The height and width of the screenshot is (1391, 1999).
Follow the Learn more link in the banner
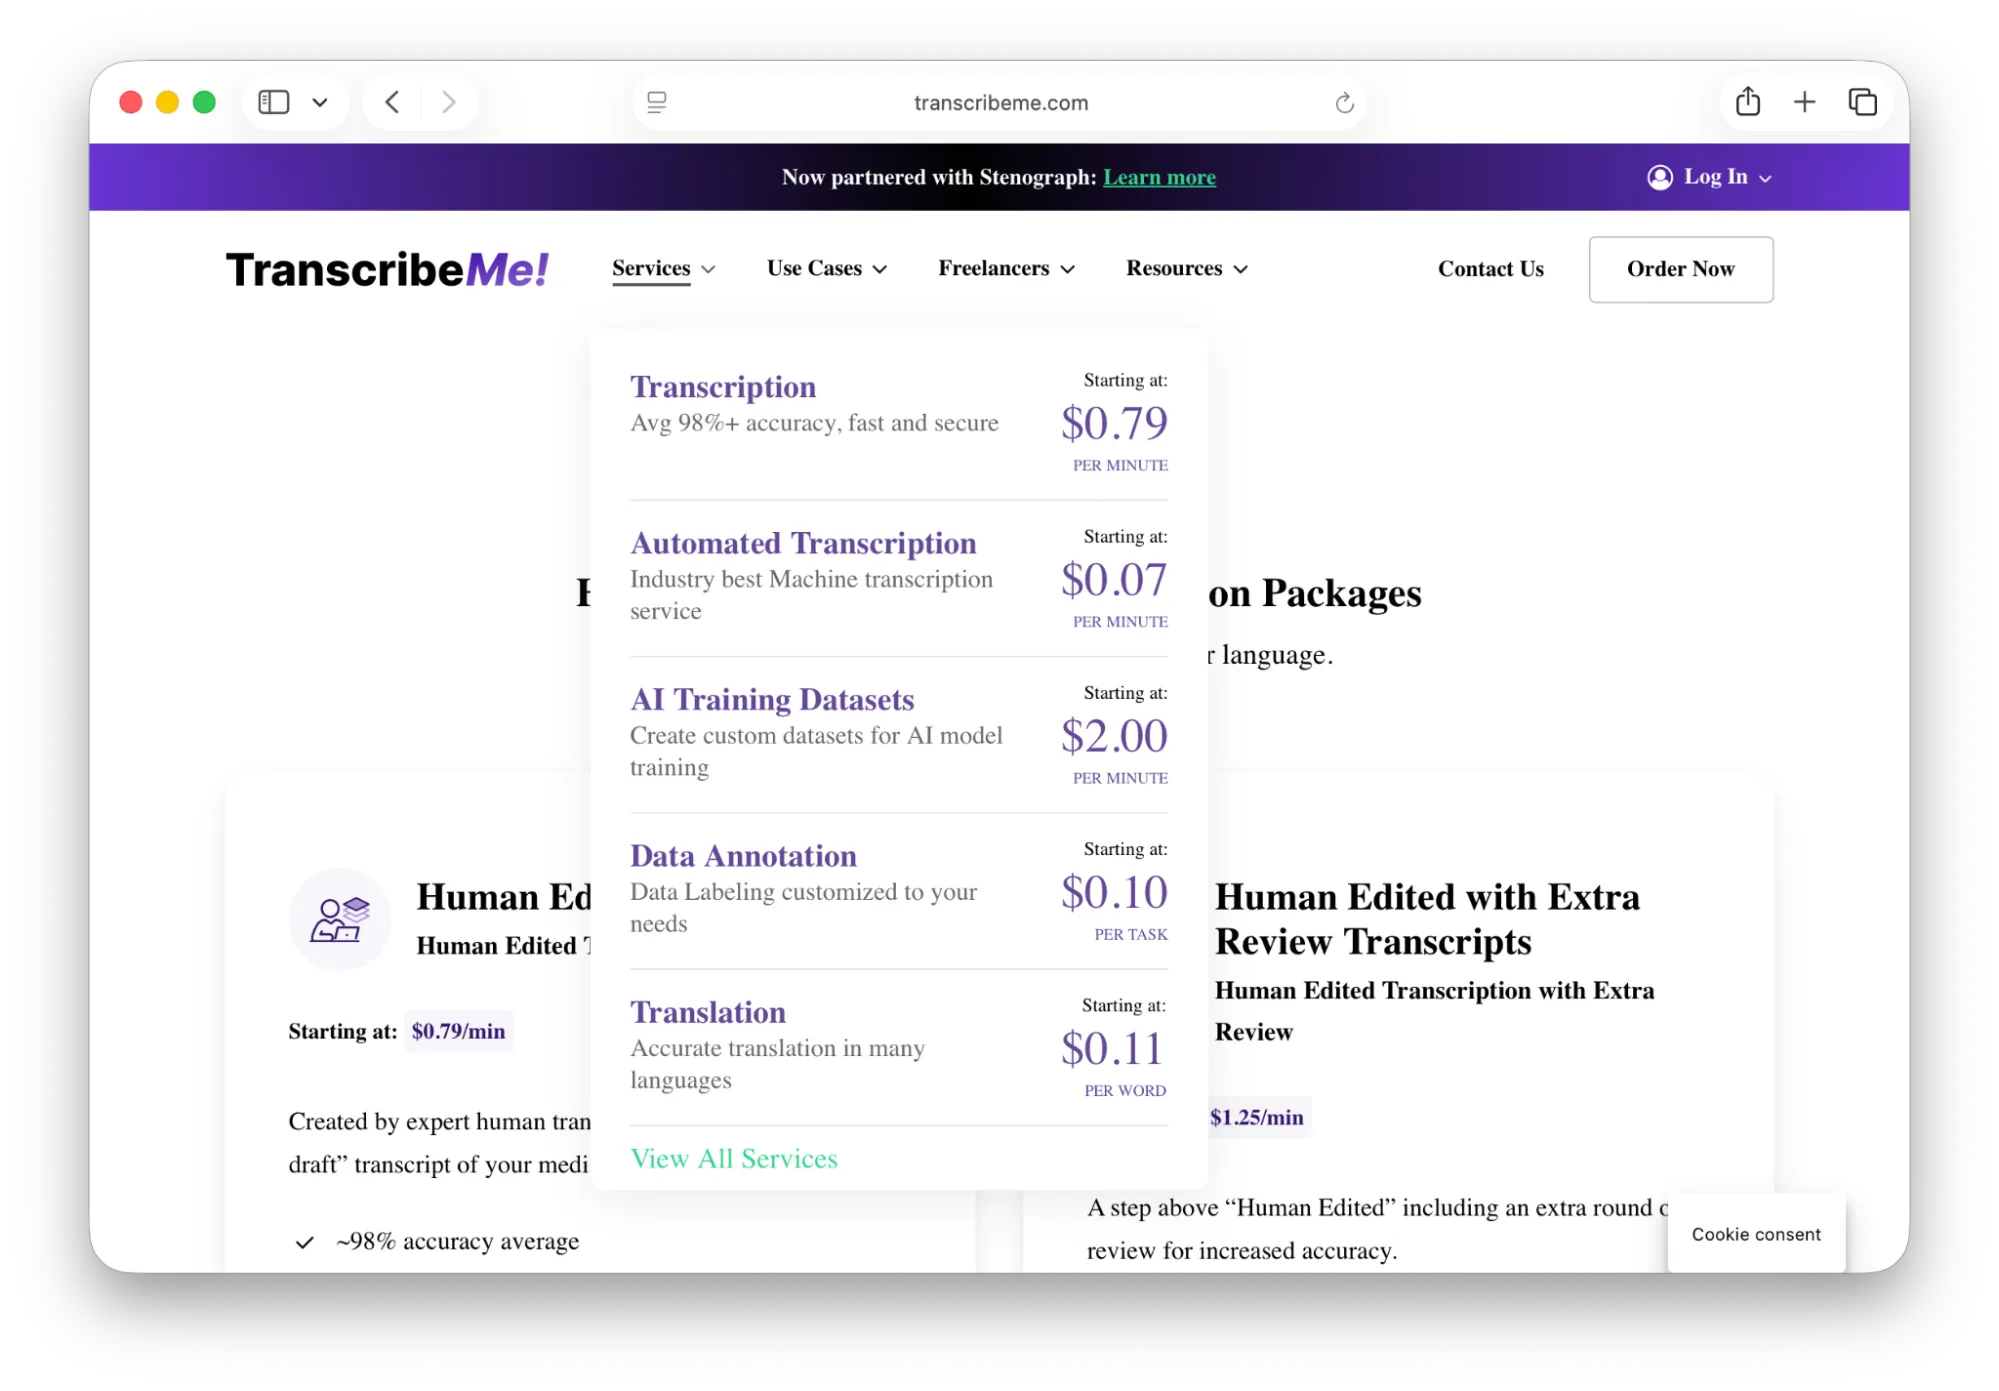(x=1159, y=177)
